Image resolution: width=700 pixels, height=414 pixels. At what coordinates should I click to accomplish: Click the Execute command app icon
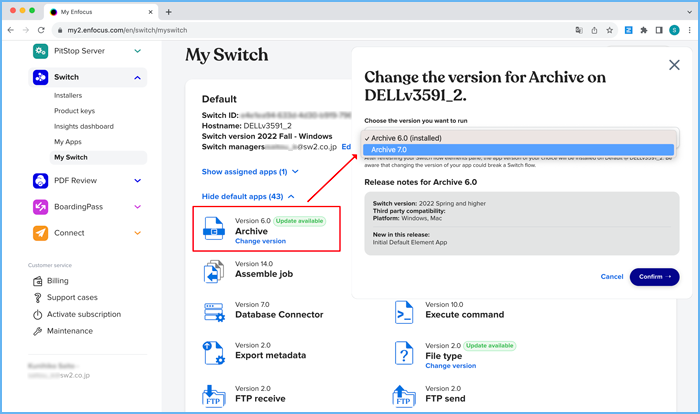(404, 312)
